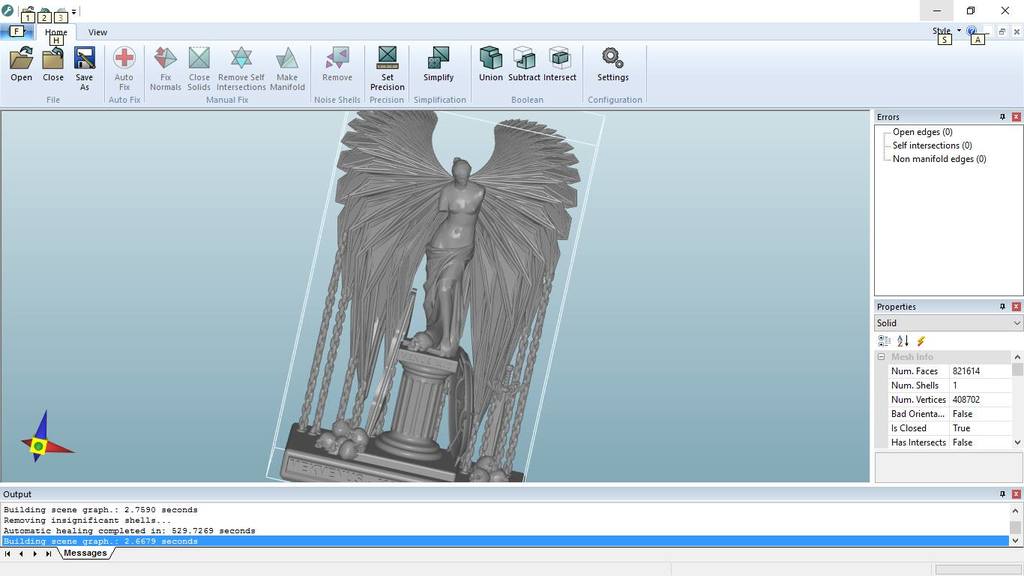Pin the Properties panel
The width and height of the screenshot is (1024, 576).
pyautogui.click(x=1002, y=306)
